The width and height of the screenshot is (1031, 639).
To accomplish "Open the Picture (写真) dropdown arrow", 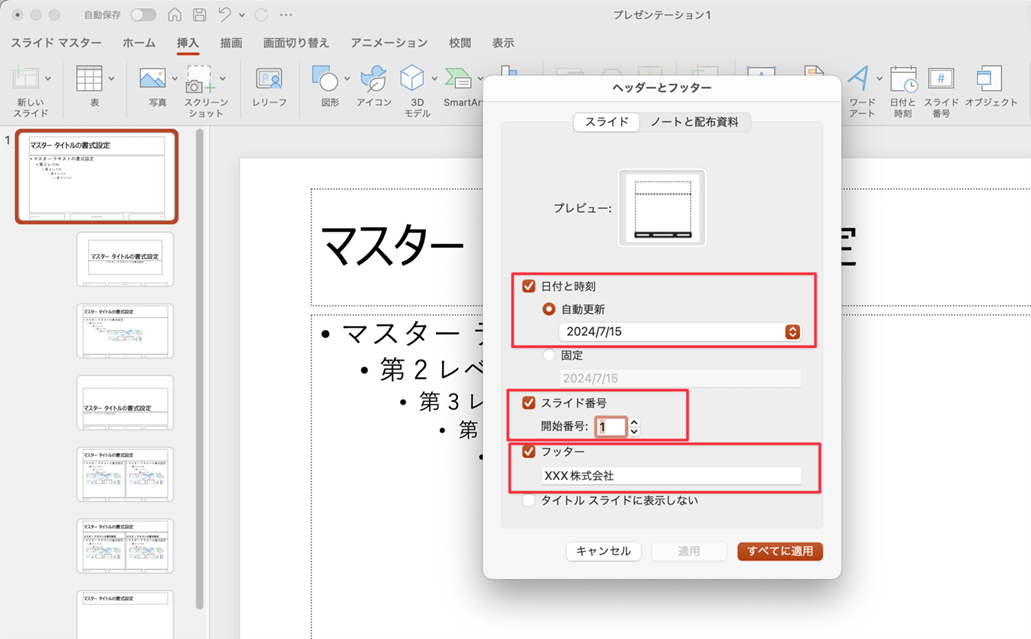I will [x=175, y=78].
